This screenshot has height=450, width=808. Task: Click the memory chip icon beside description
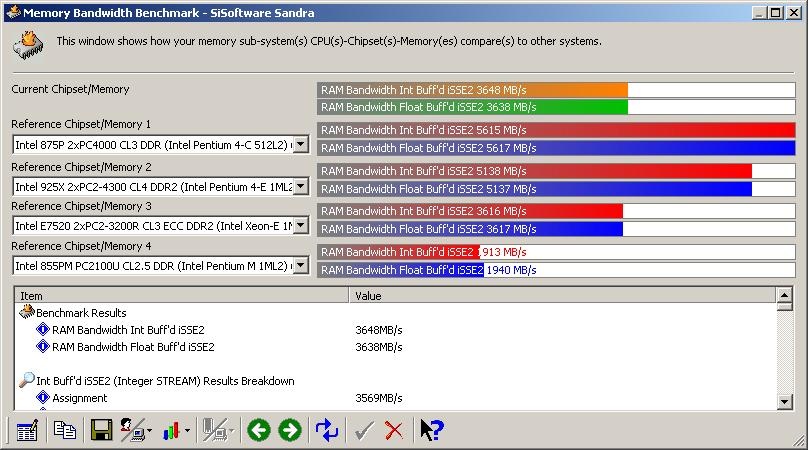[28, 45]
